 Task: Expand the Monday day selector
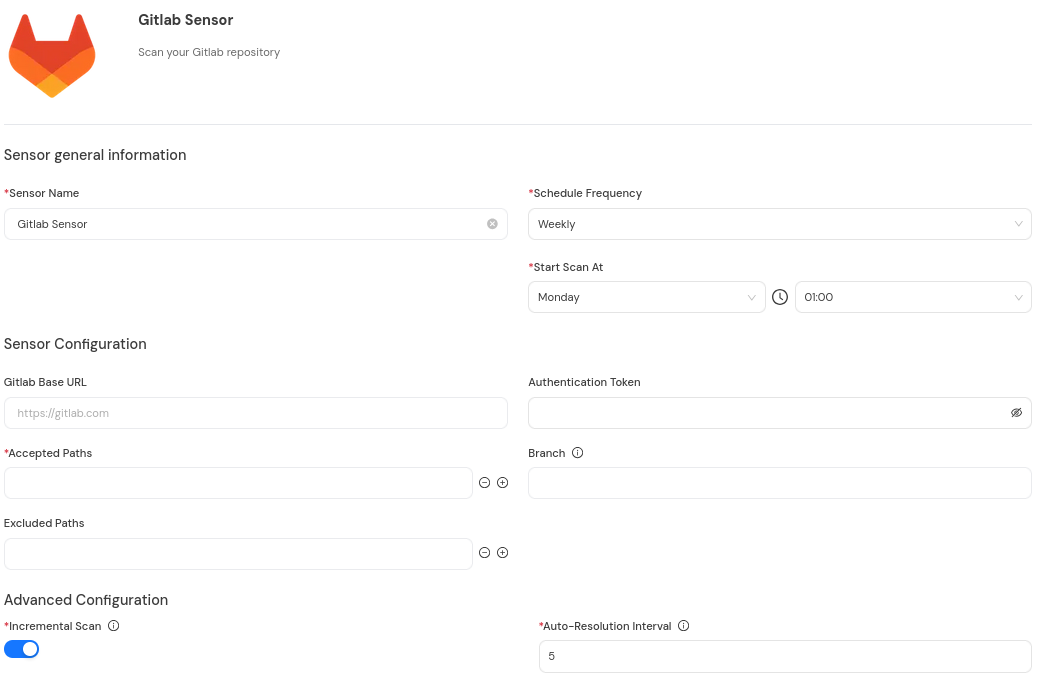coord(646,297)
